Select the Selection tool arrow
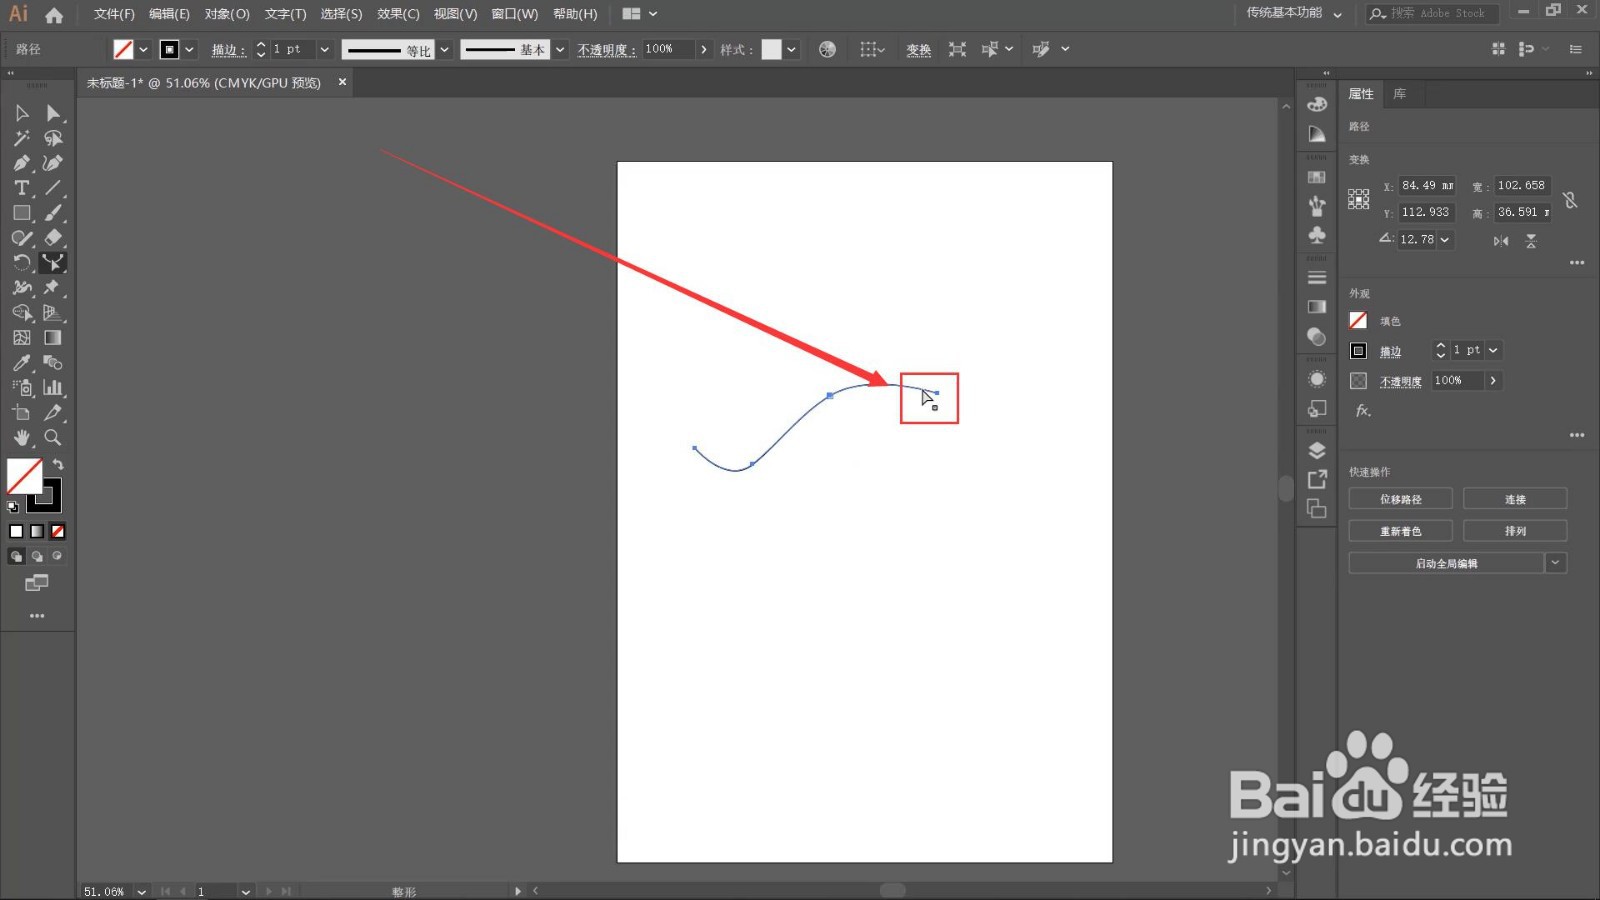The width and height of the screenshot is (1600, 900). point(22,113)
